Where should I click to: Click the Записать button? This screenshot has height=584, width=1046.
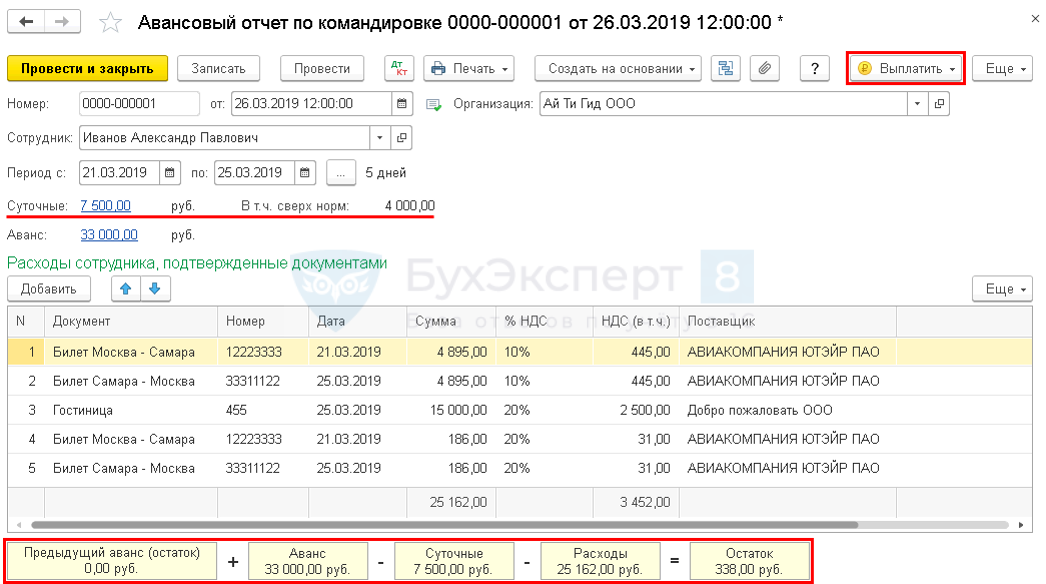(218, 68)
